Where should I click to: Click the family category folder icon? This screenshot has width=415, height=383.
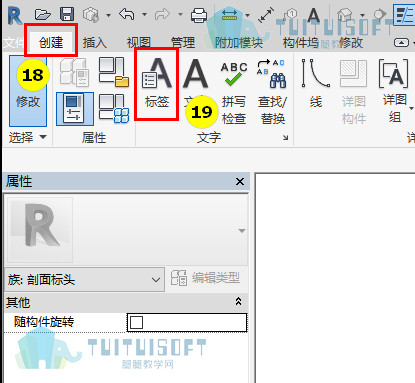click(114, 71)
